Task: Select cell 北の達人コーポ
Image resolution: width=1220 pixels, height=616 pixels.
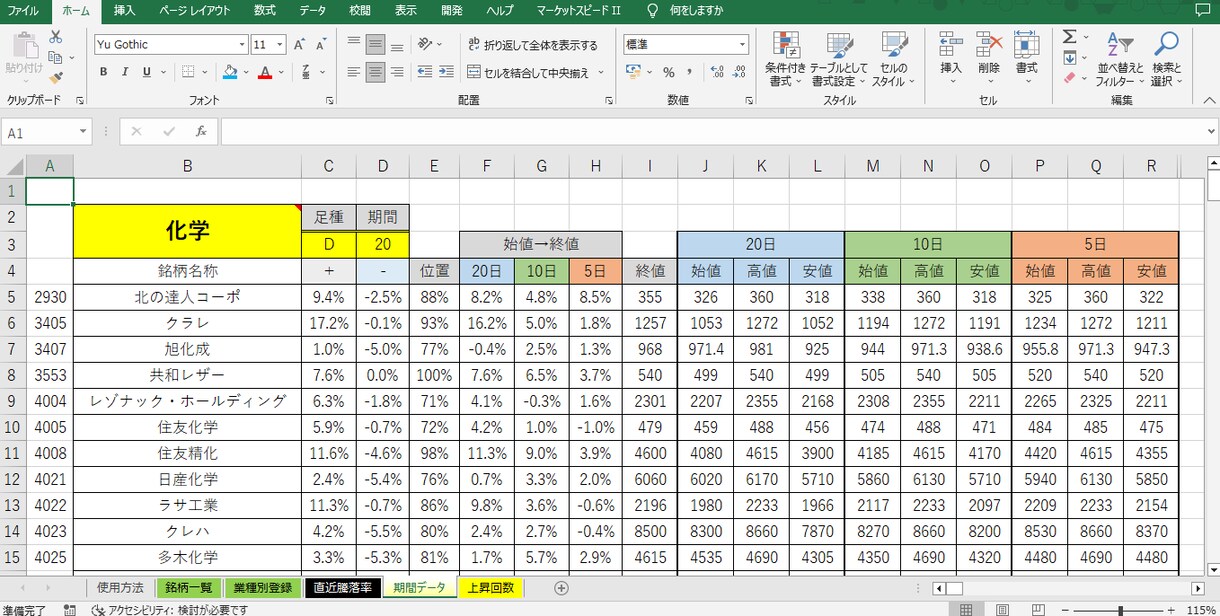Action: pyautogui.click(x=187, y=297)
